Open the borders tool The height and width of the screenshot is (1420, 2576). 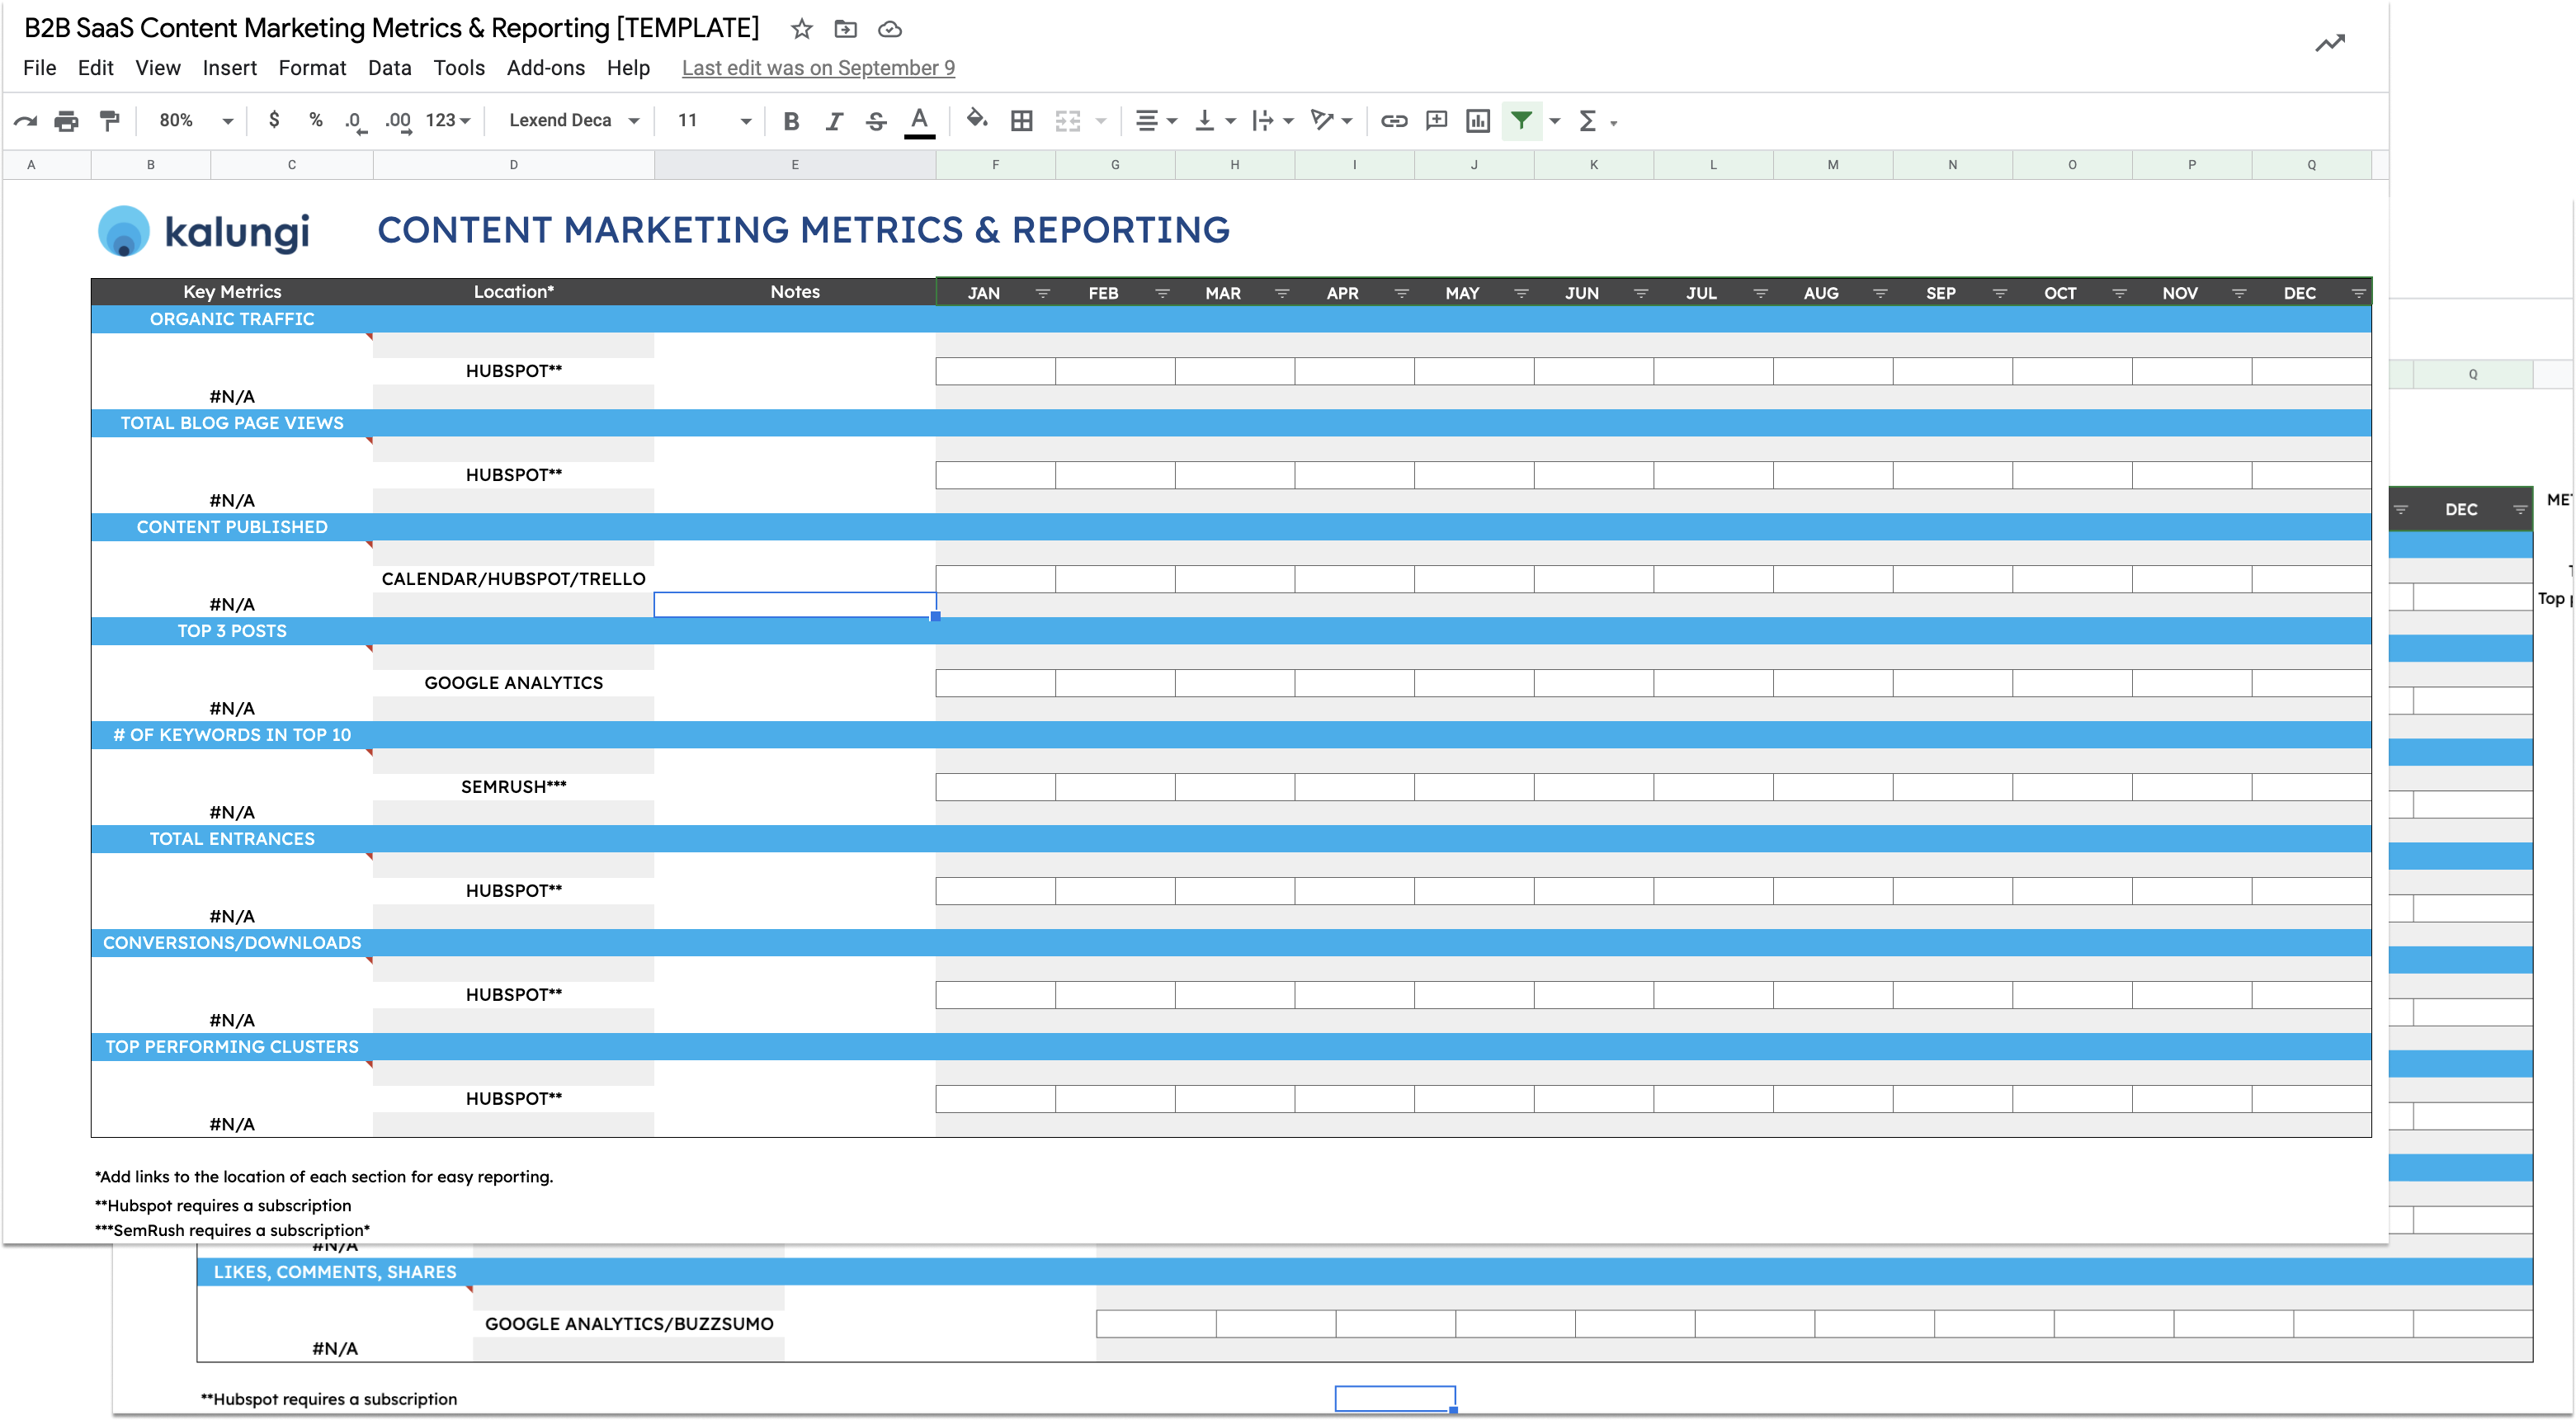pos(1021,121)
